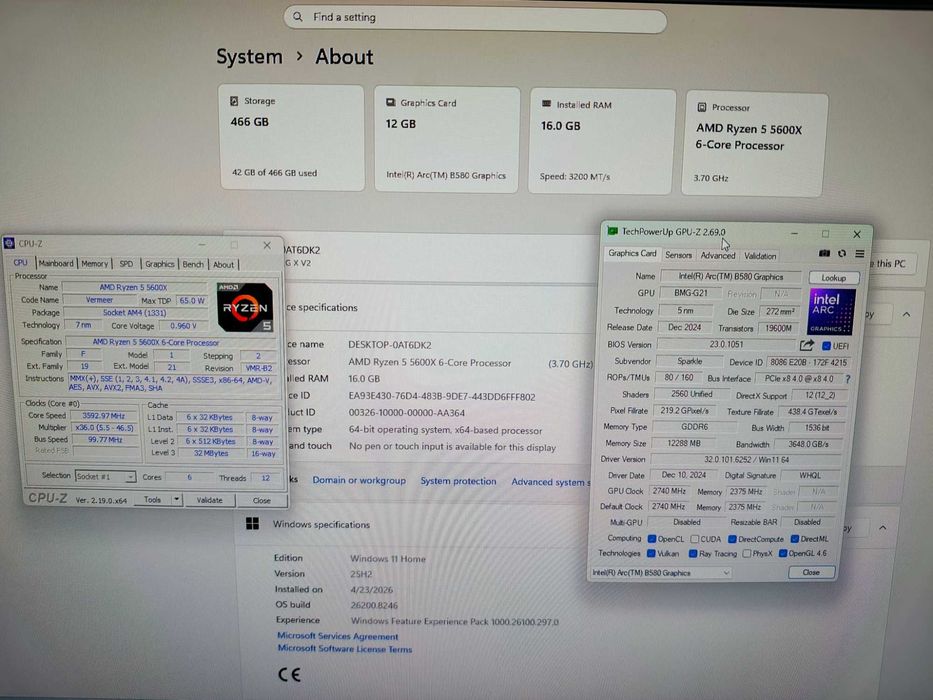Screen dimensions: 933x700
Task: Click the Installed RAM card icon
Action: (x=546, y=104)
